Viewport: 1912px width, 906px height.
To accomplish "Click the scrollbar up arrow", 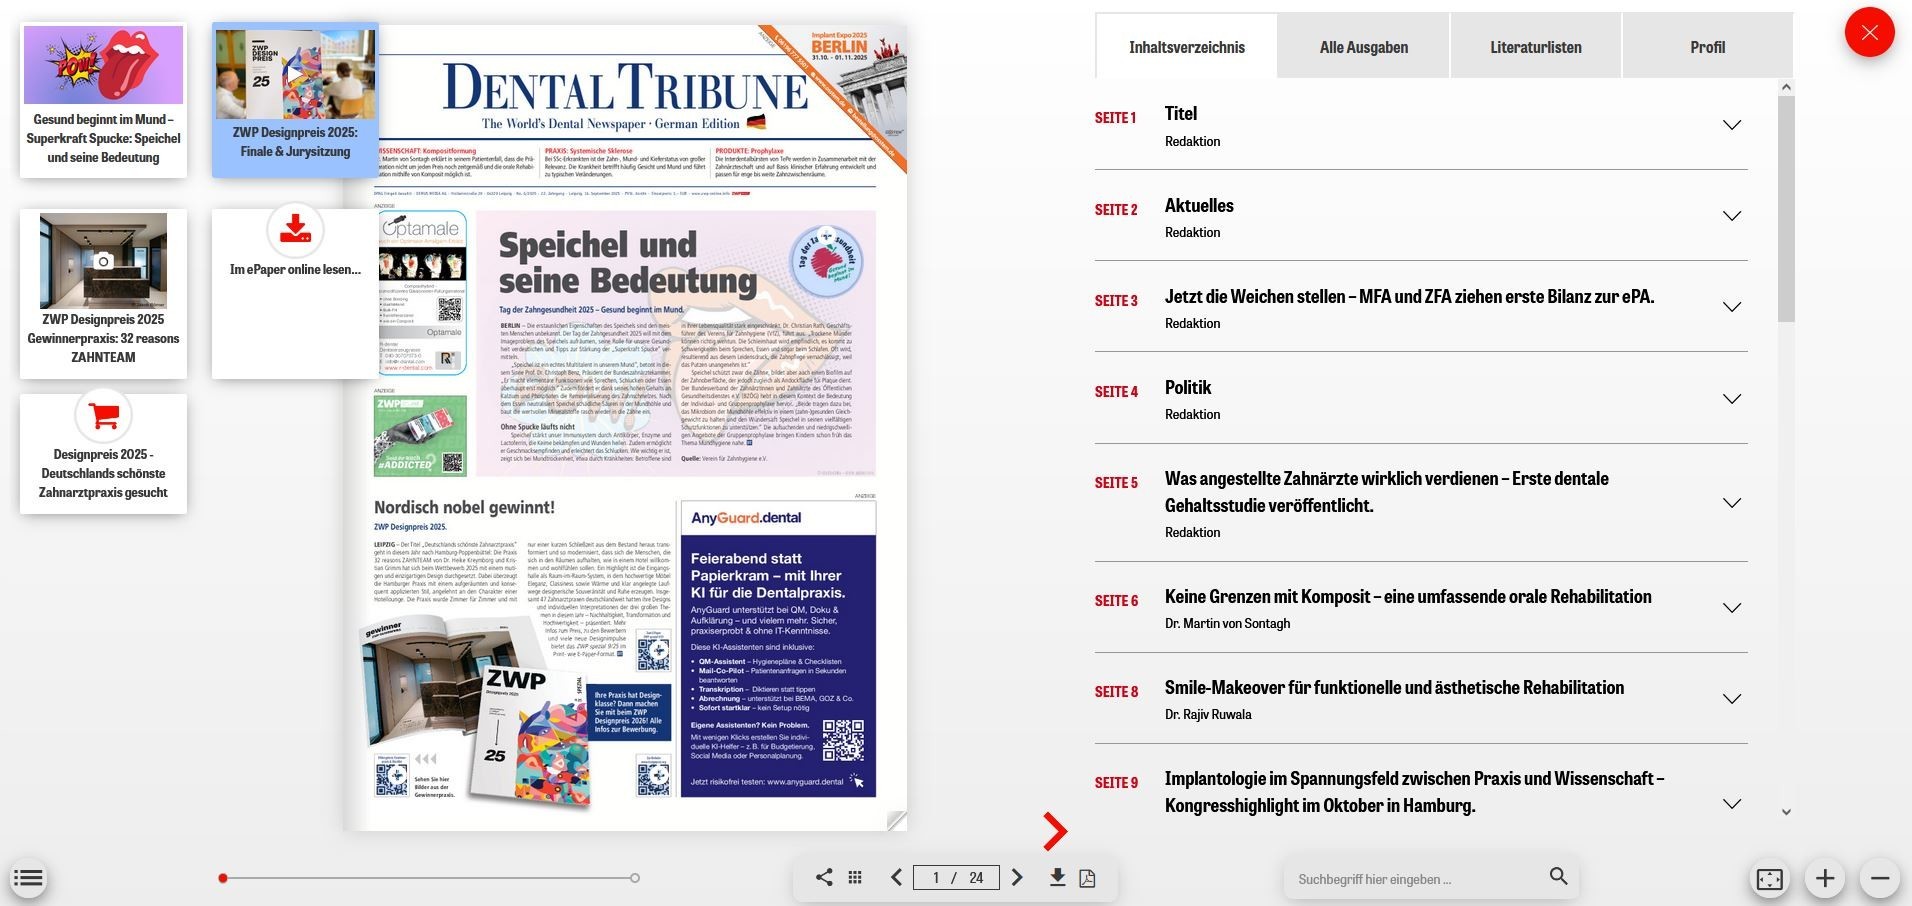I will point(1786,88).
